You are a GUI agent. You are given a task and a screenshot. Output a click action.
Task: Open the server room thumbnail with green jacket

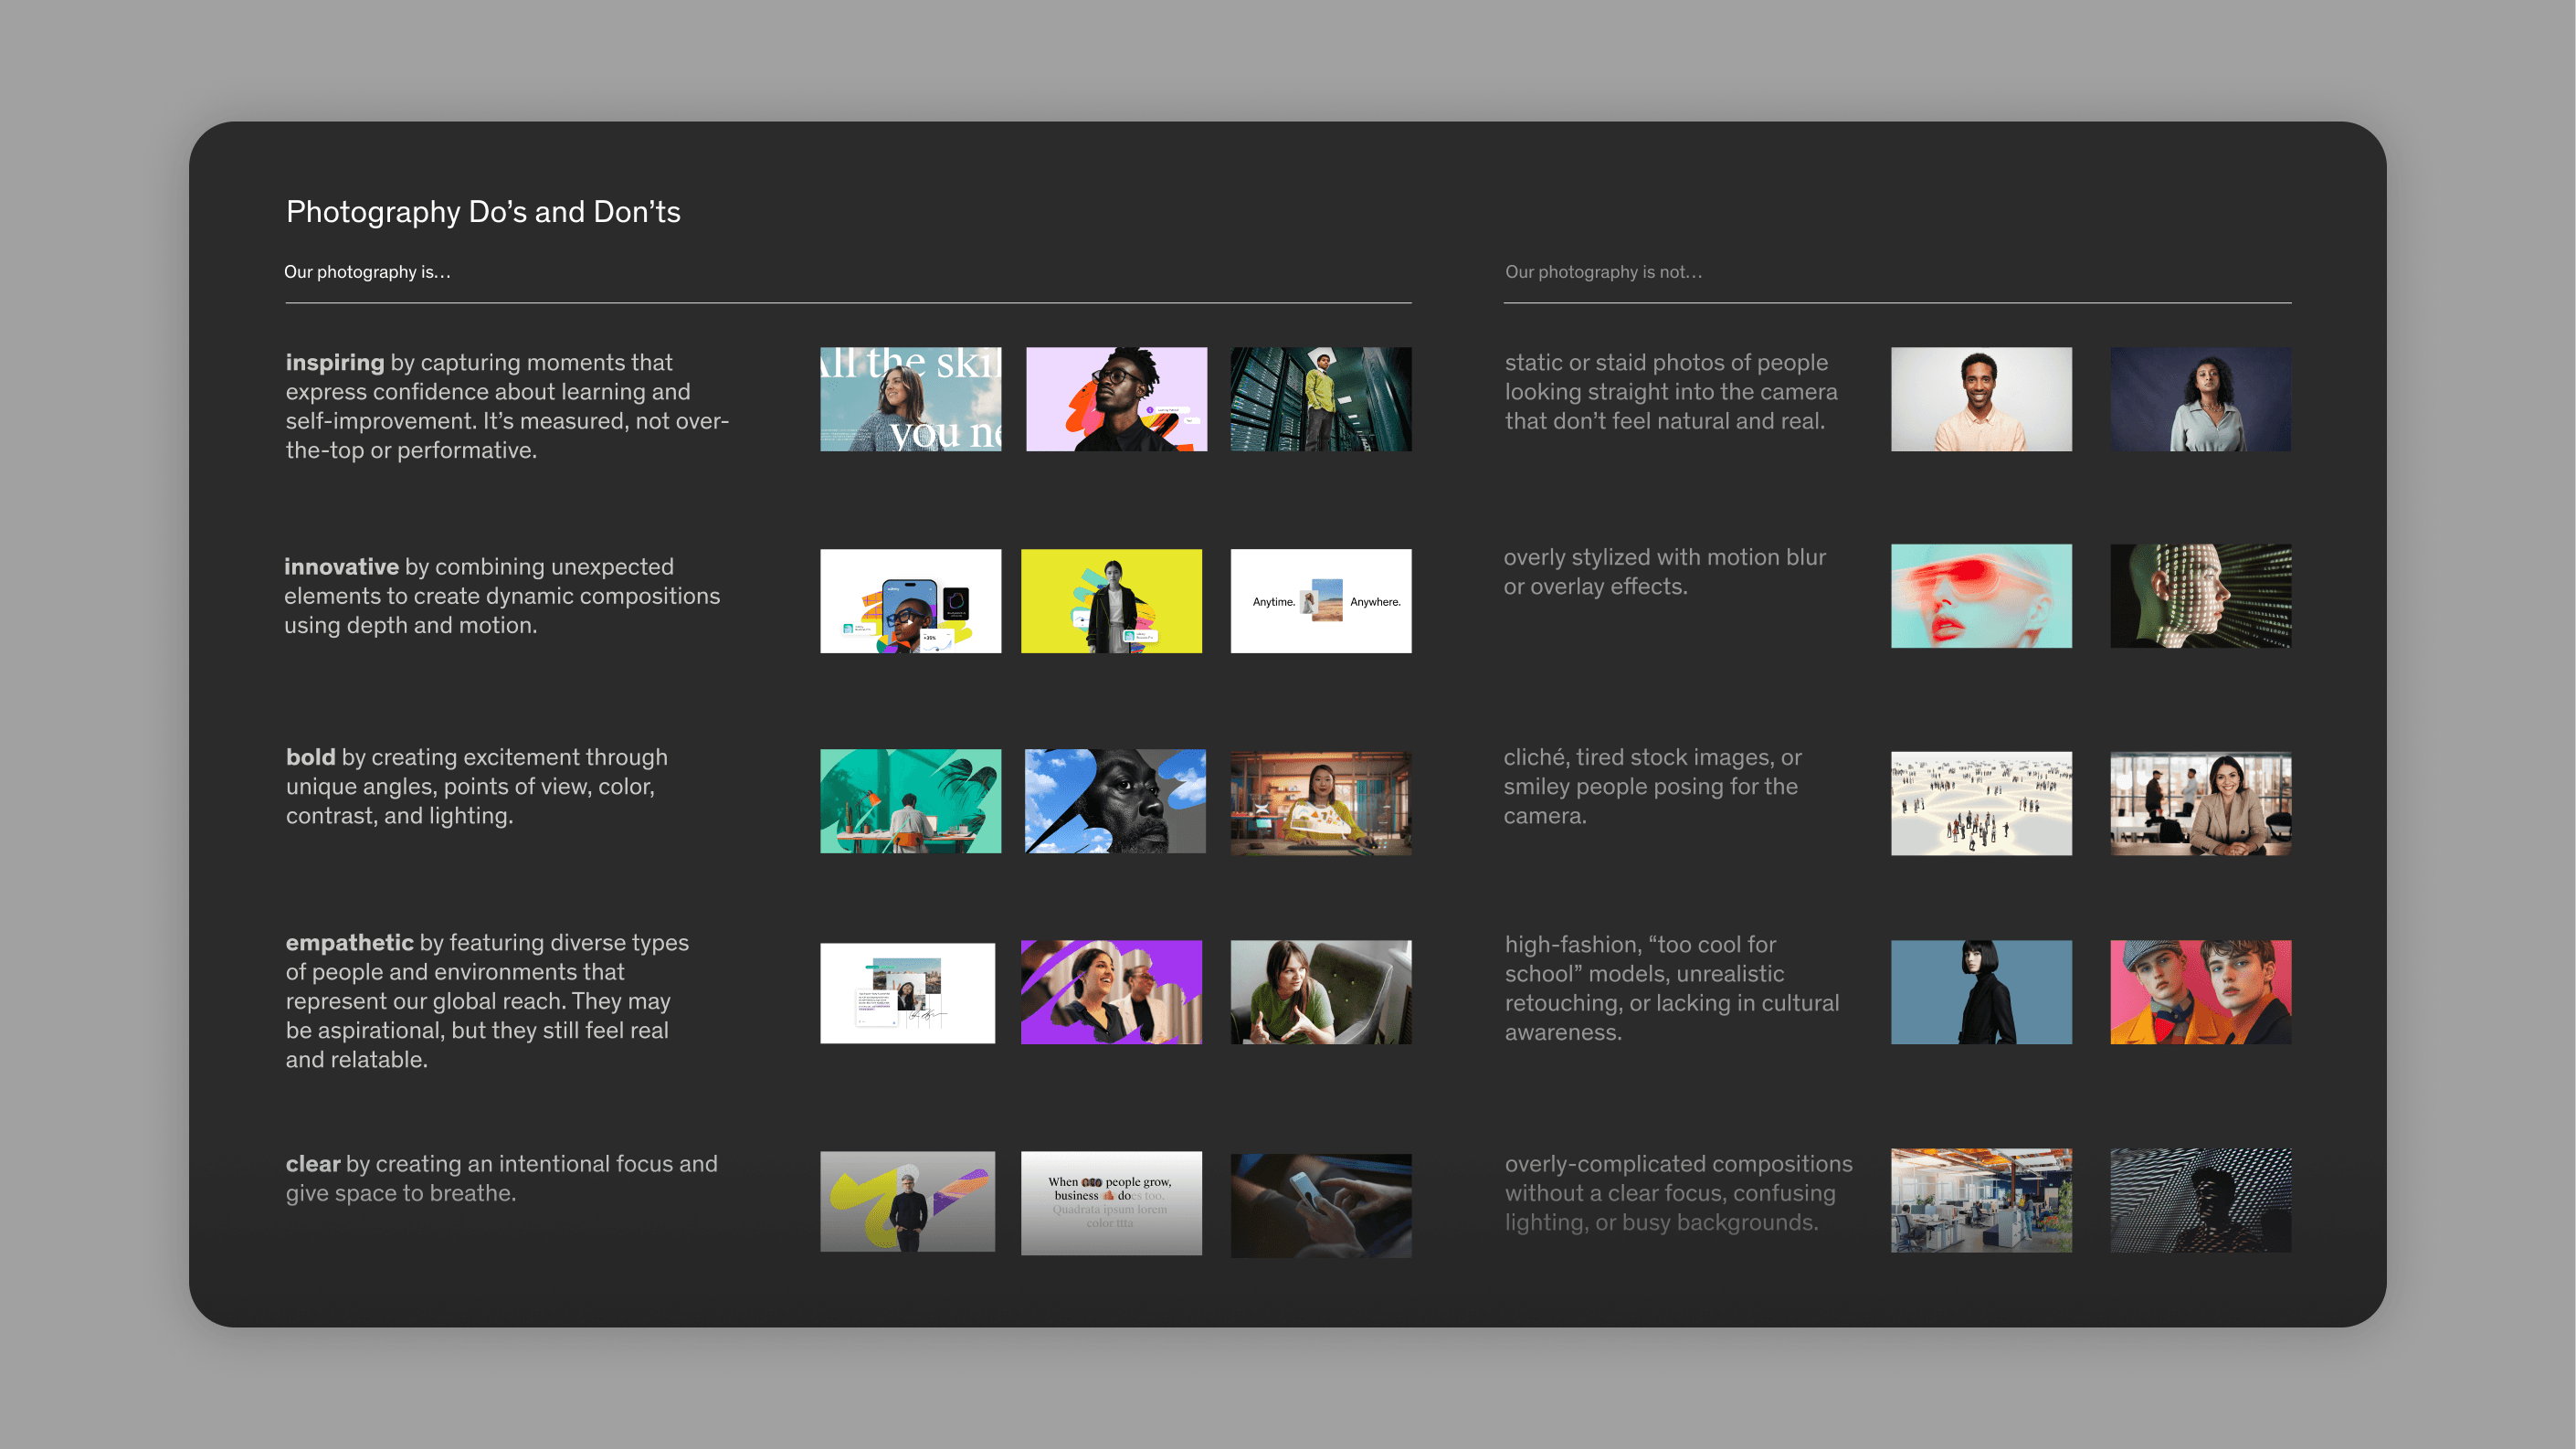click(1320, 399)
